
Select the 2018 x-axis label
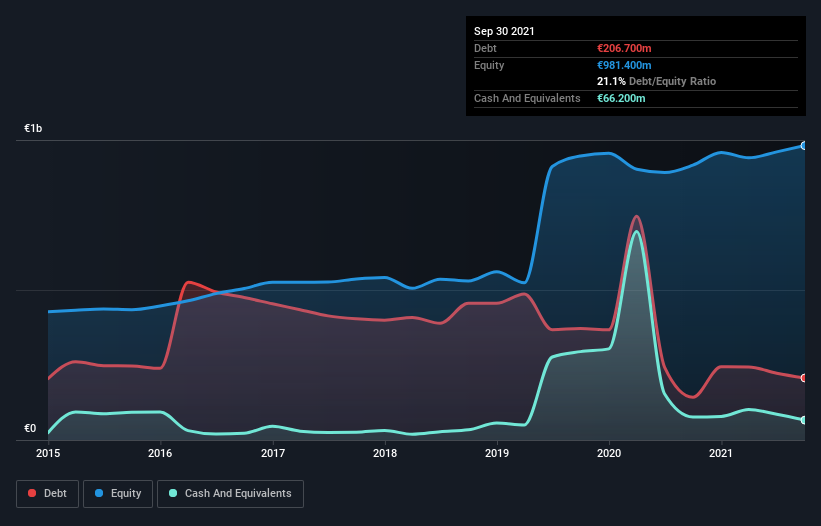tap(385, 453)
